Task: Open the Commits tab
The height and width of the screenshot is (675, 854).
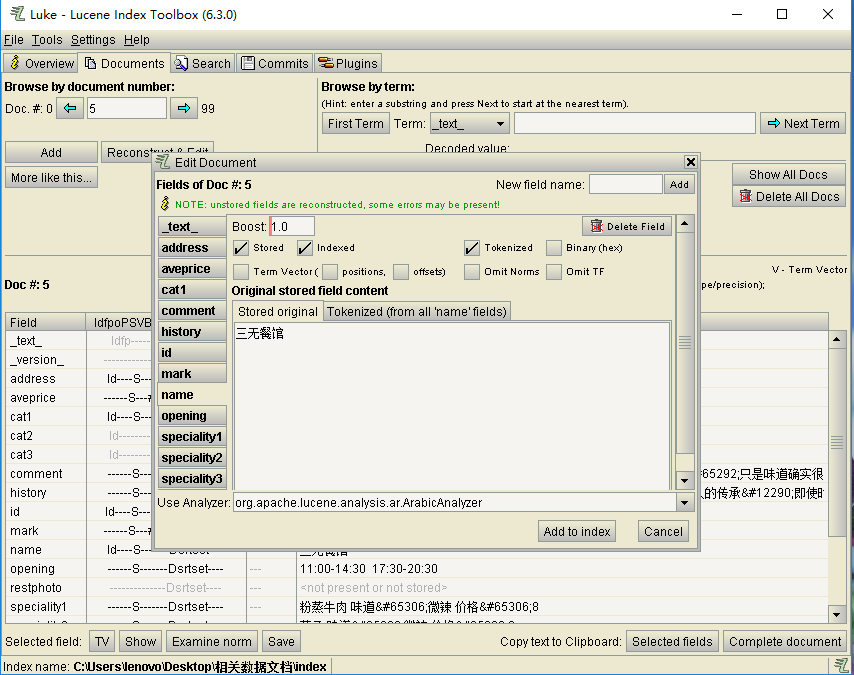Action: point(275,63)
